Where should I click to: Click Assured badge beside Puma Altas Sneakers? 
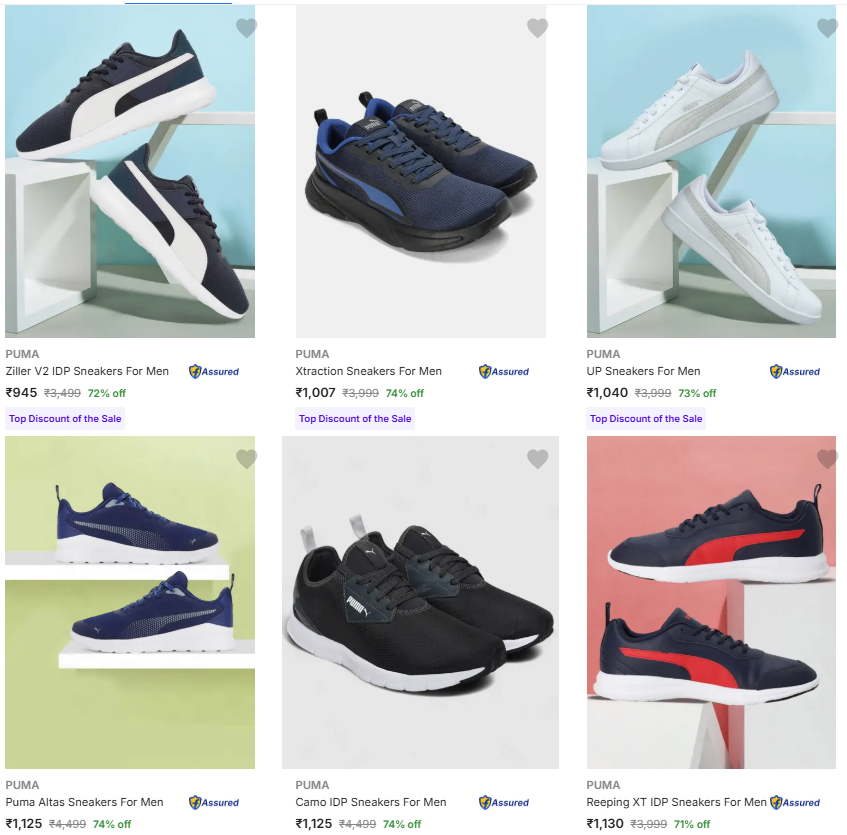(x=214, y=802)
